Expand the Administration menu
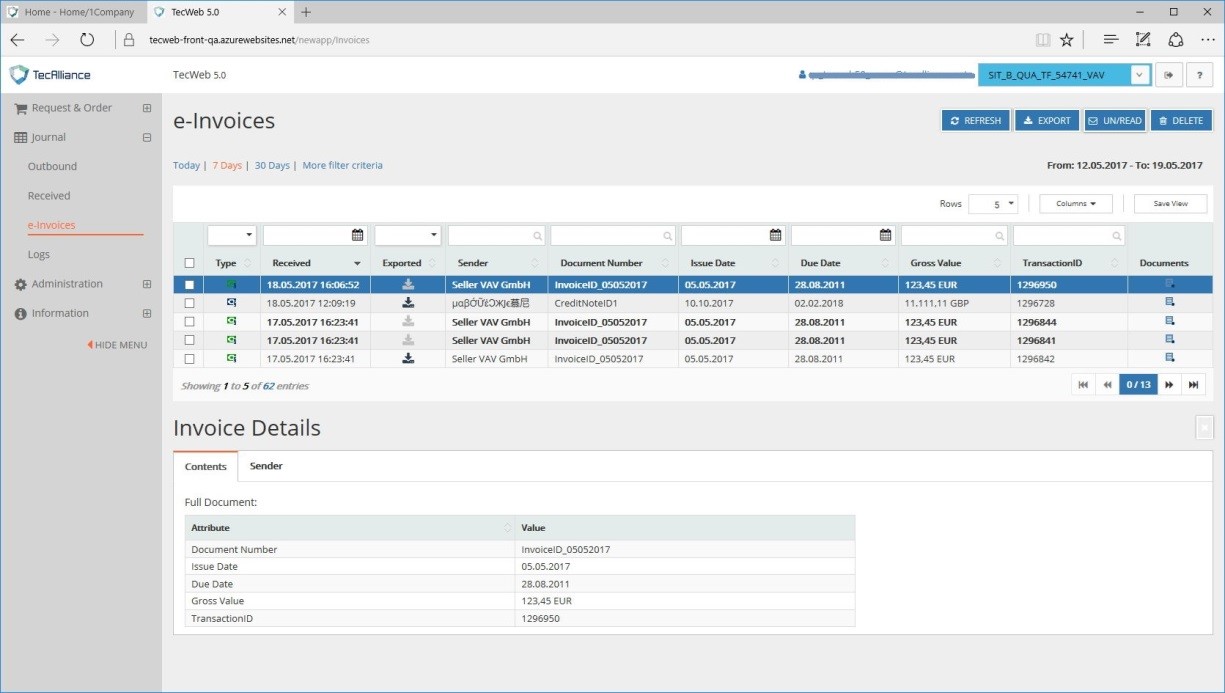 click(x=147, y=284)
